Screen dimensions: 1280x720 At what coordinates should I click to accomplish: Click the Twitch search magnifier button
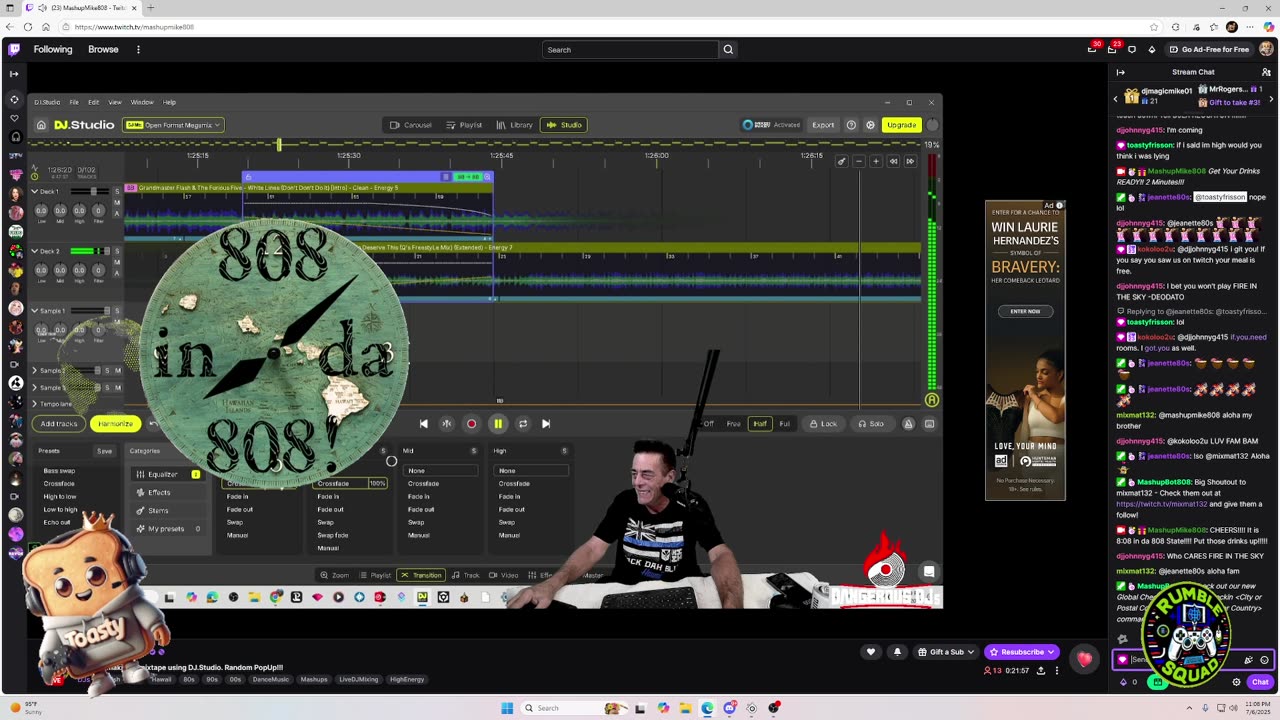[728, 49]
